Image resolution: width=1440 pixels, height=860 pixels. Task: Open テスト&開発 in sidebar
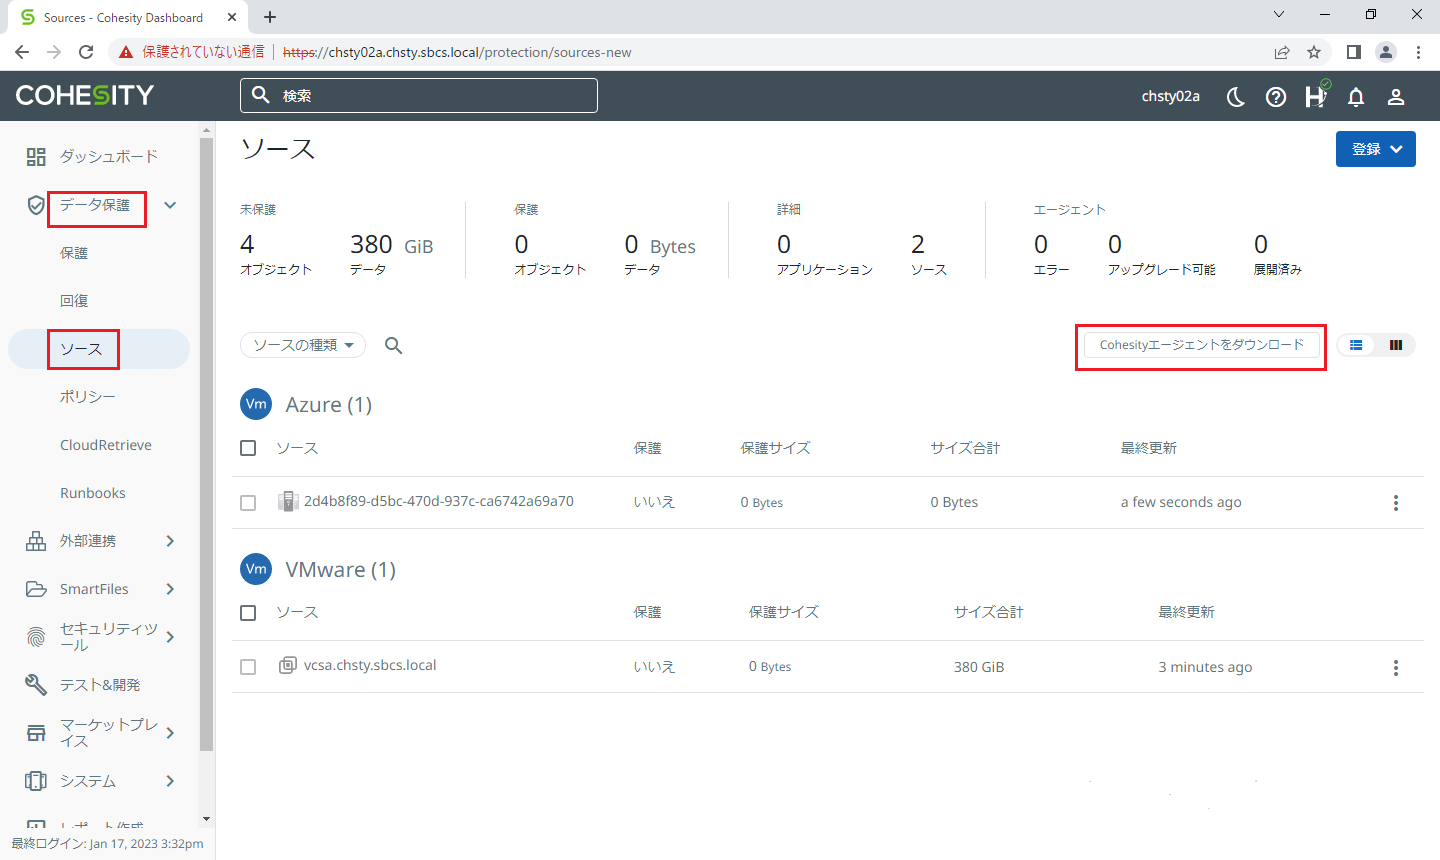[x=100, y=685]
